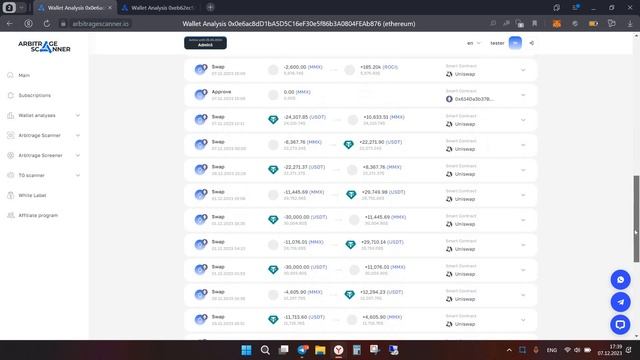This screenshot has height=360, width=640.
Task: Expand the Arbitrage Scanner sidebar chevron
Action: [x=78, y=136]
